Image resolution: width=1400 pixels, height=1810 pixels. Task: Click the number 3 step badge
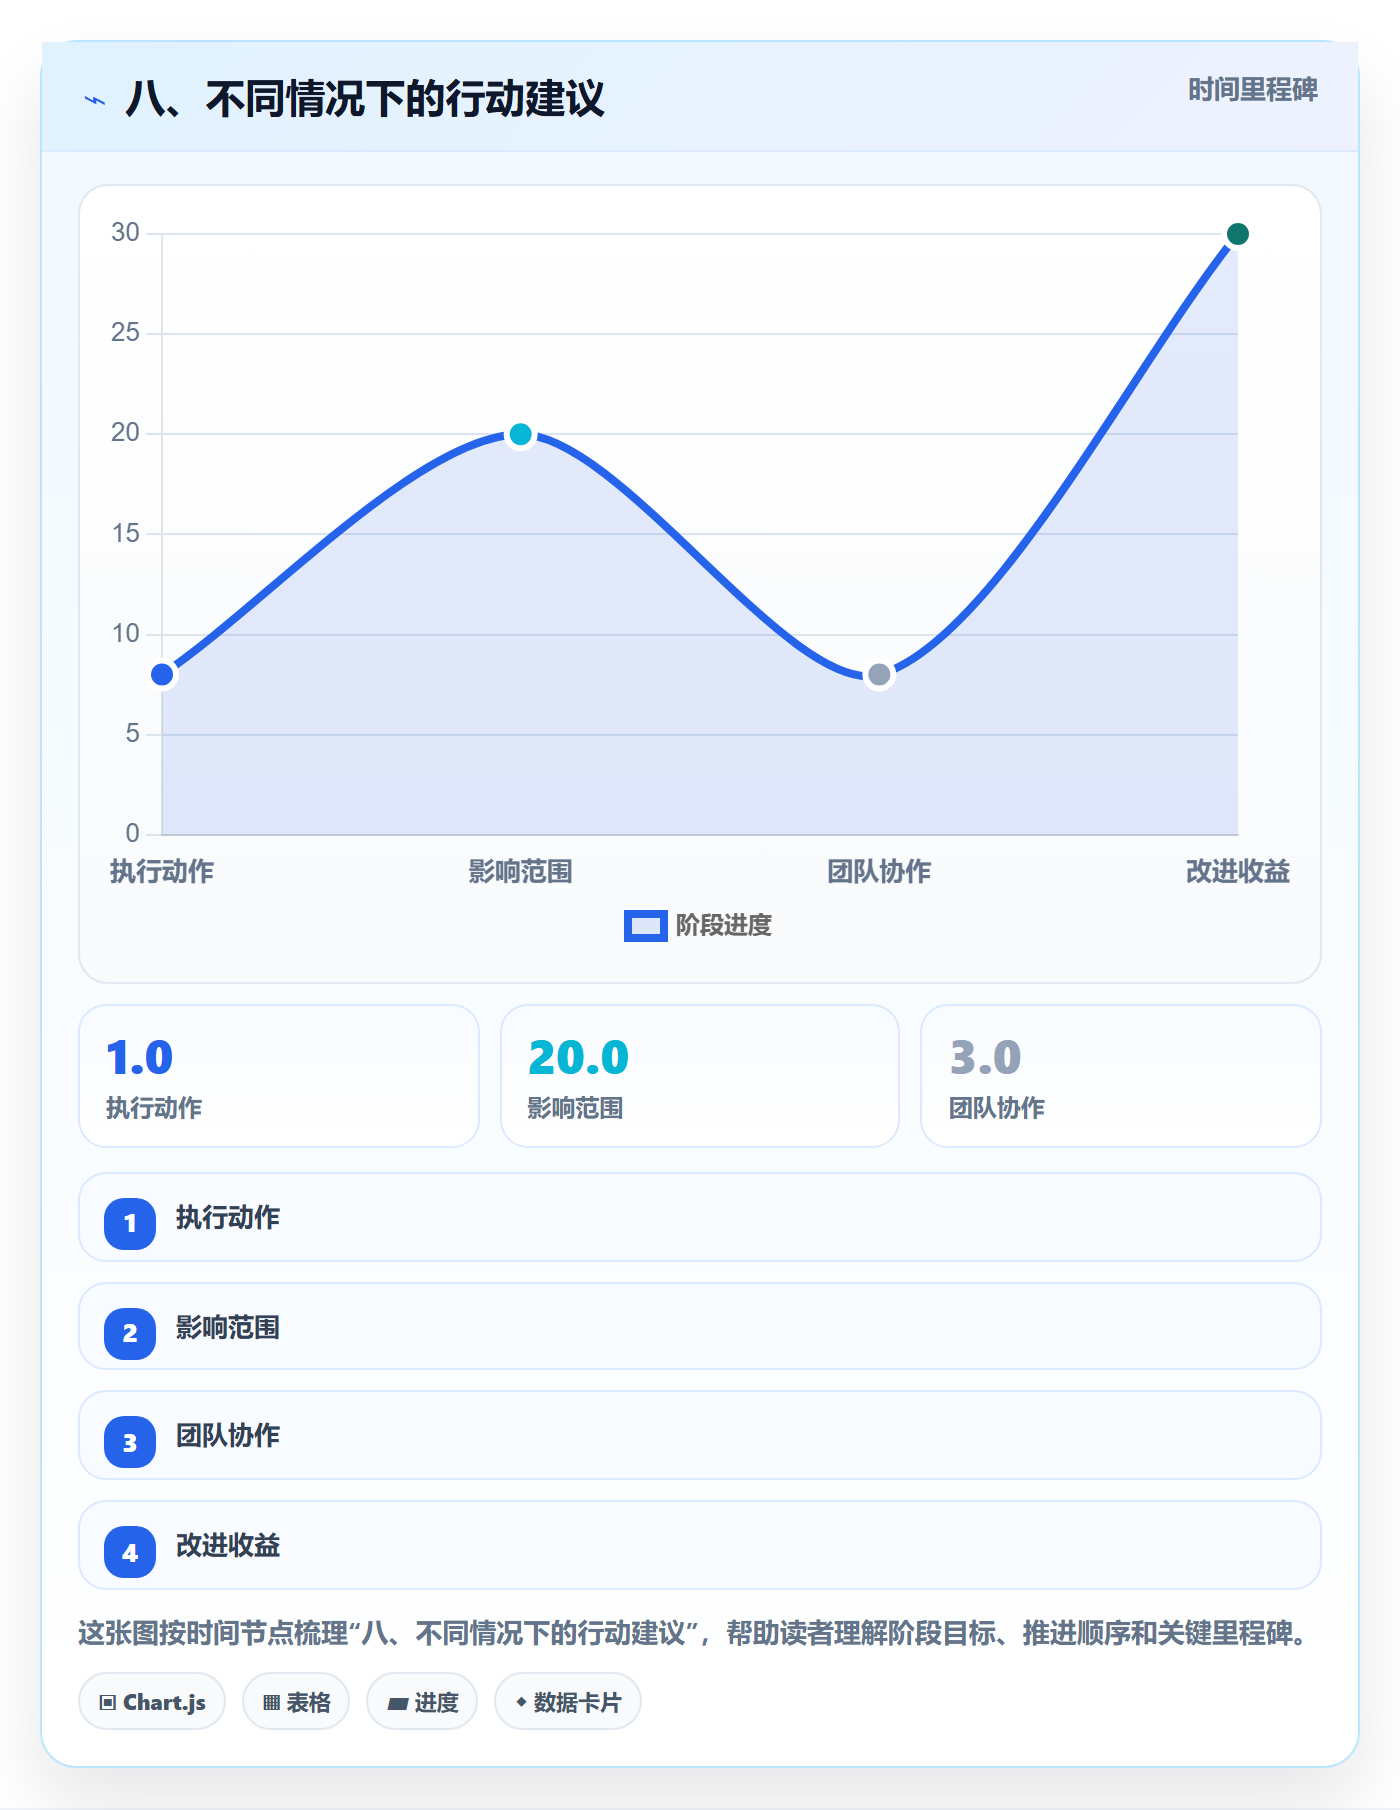point(130,1442)
